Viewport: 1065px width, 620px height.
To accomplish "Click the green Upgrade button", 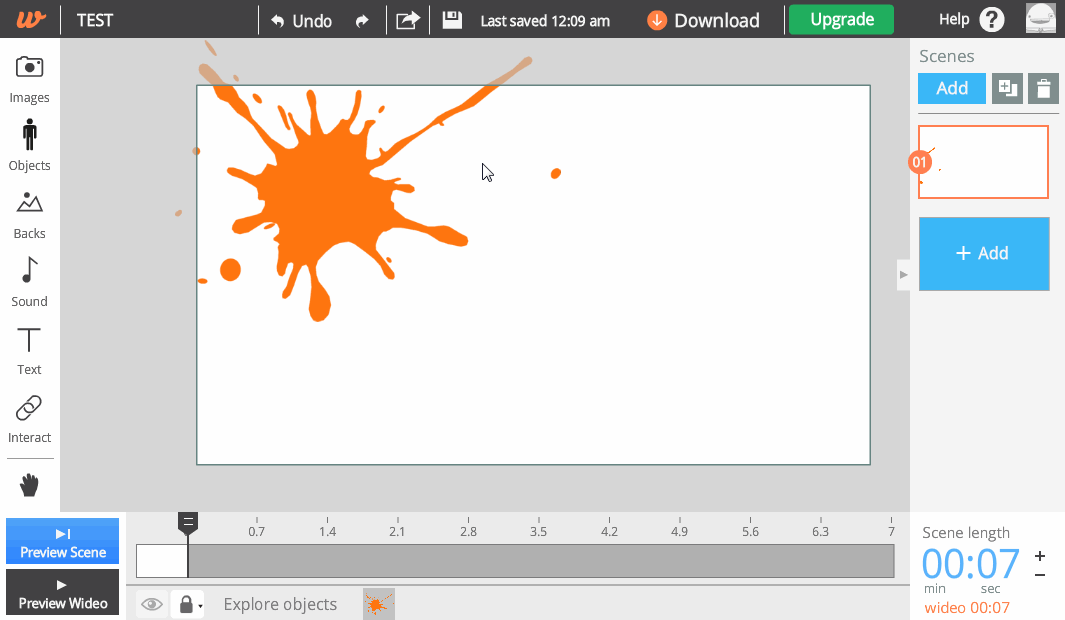I will coord(842,19).
